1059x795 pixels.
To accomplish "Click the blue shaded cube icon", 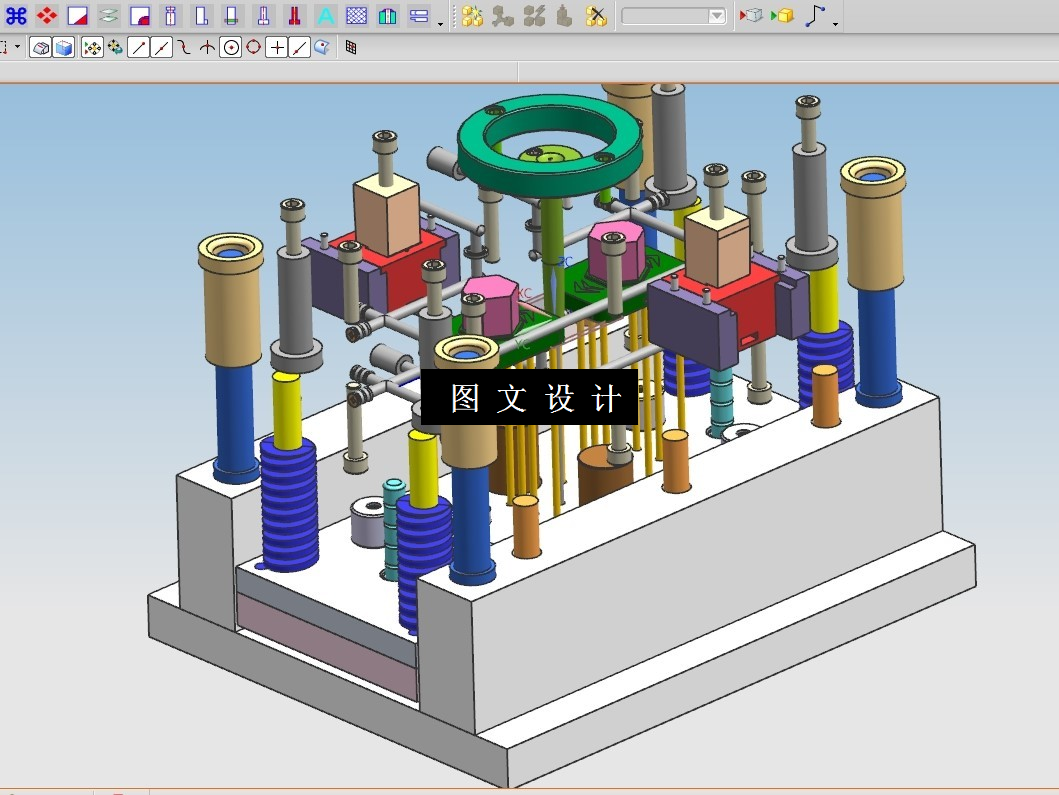I will pyautogui.click(x=64, y=47).
